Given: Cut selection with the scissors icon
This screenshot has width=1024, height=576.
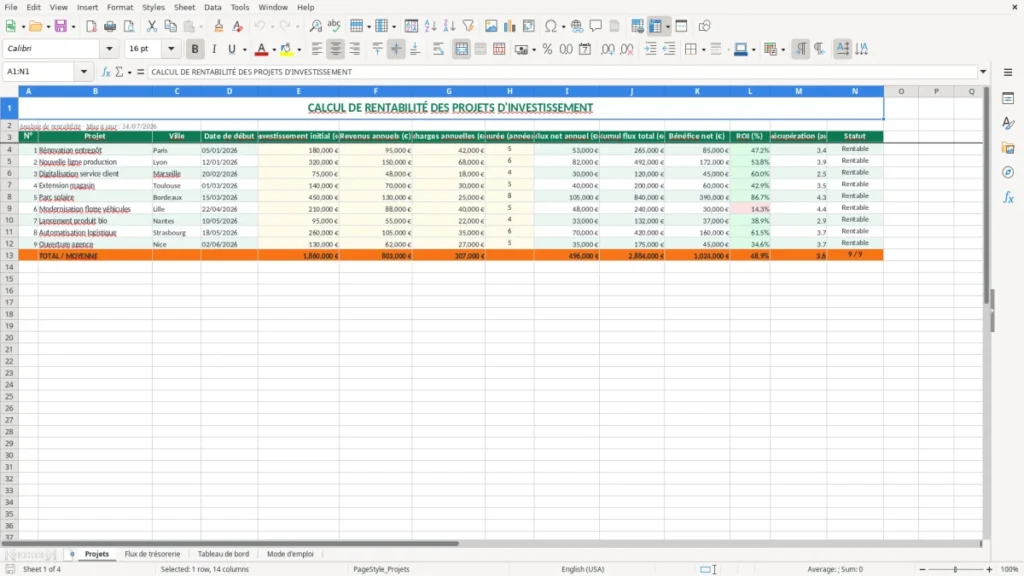Looking at the screenshot, I should coord(152,26).
